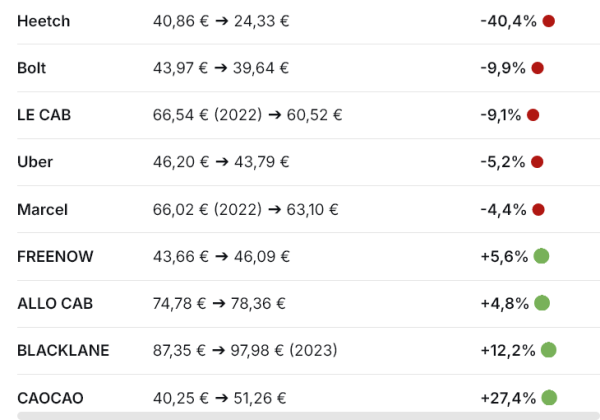Click the red dot beside Marcel -4,4%
This screenshot has width=600, height=420.
[538, 209]
